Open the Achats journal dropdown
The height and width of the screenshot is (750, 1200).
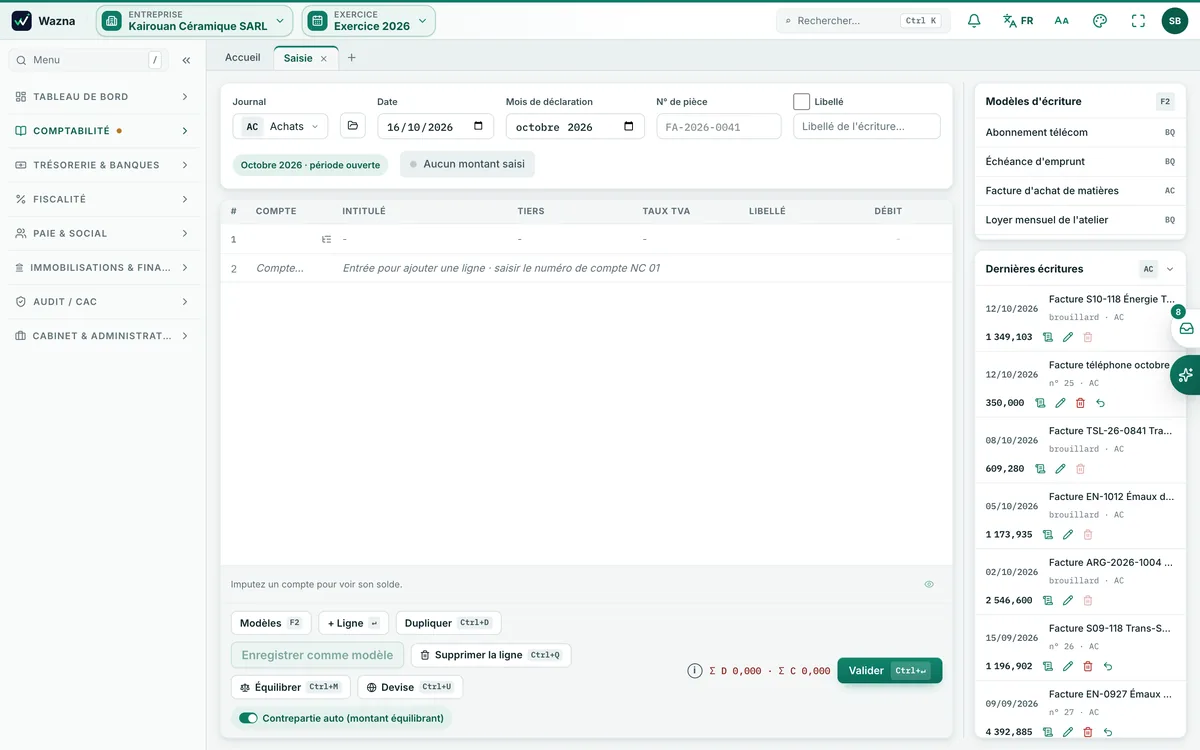(280, 126)
